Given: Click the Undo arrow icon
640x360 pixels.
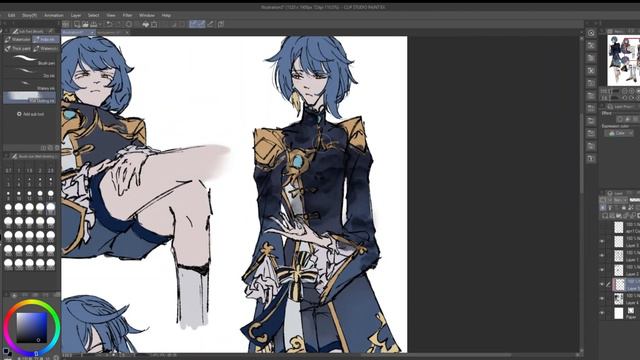Looking at the screenshot, I should click(109, 24).
